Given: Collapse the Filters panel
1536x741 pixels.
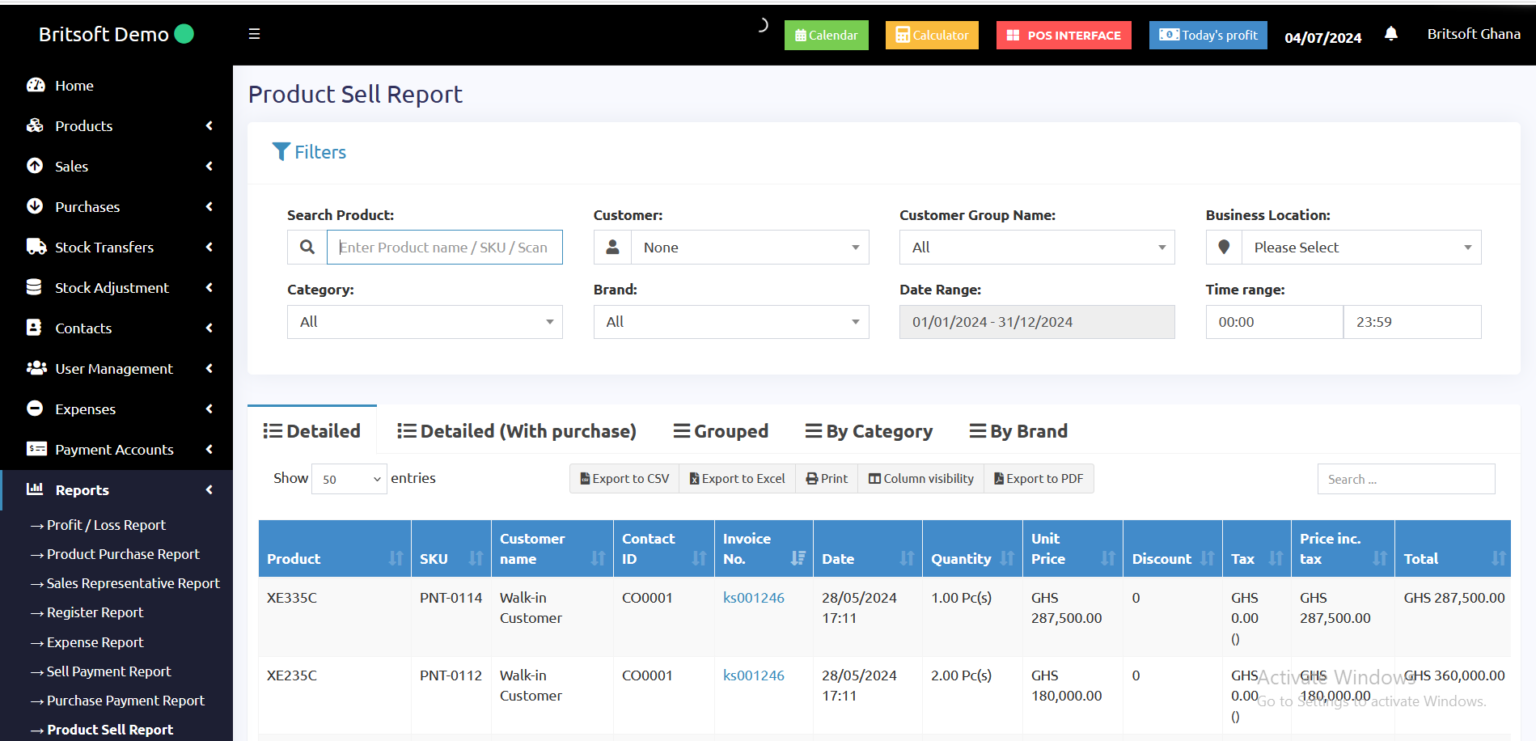Looking at the screenshot, I should 309,151.
